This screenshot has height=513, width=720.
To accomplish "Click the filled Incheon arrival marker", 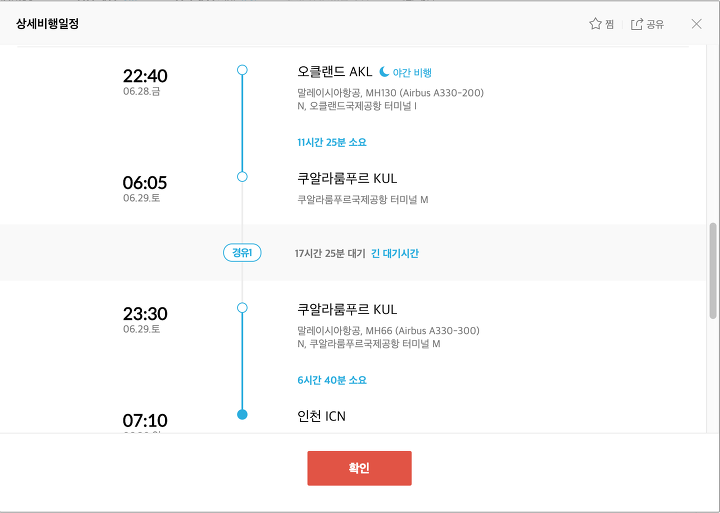I will (242, 415).
